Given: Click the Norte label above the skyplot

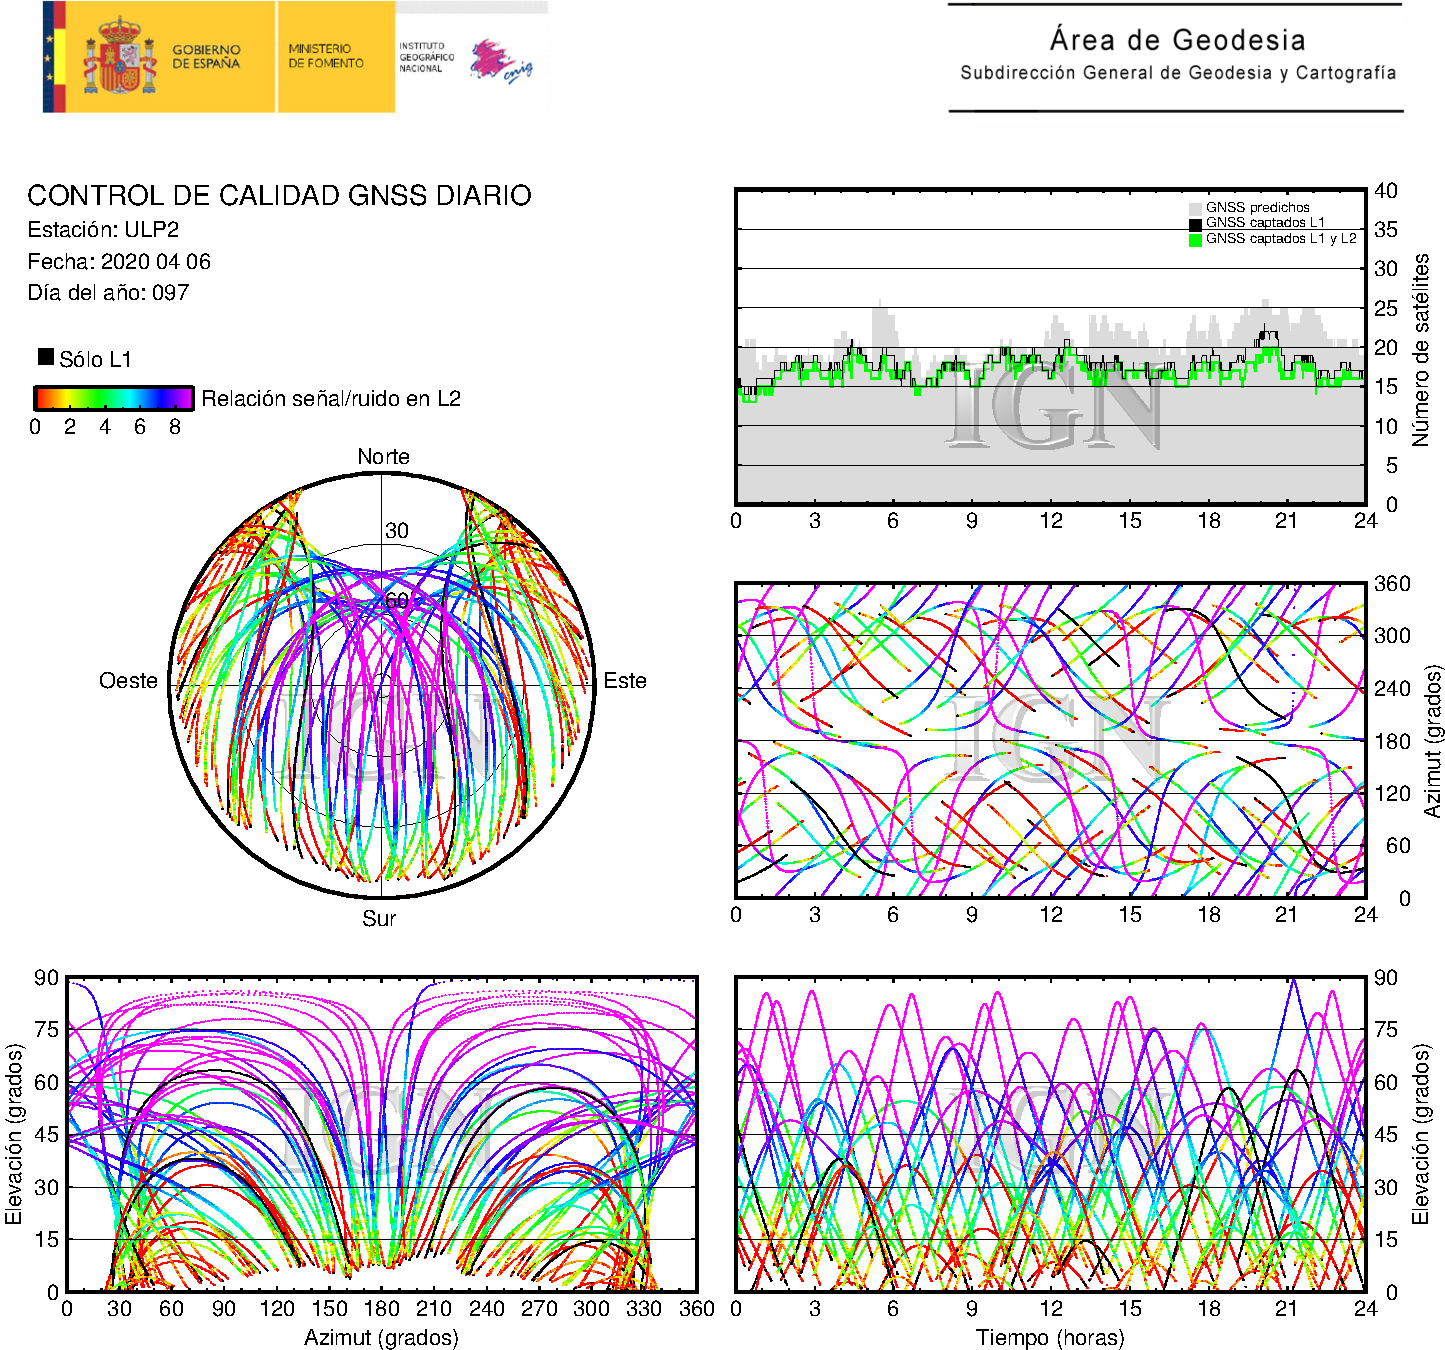Looking at the screenshot, I should (383, 457).
